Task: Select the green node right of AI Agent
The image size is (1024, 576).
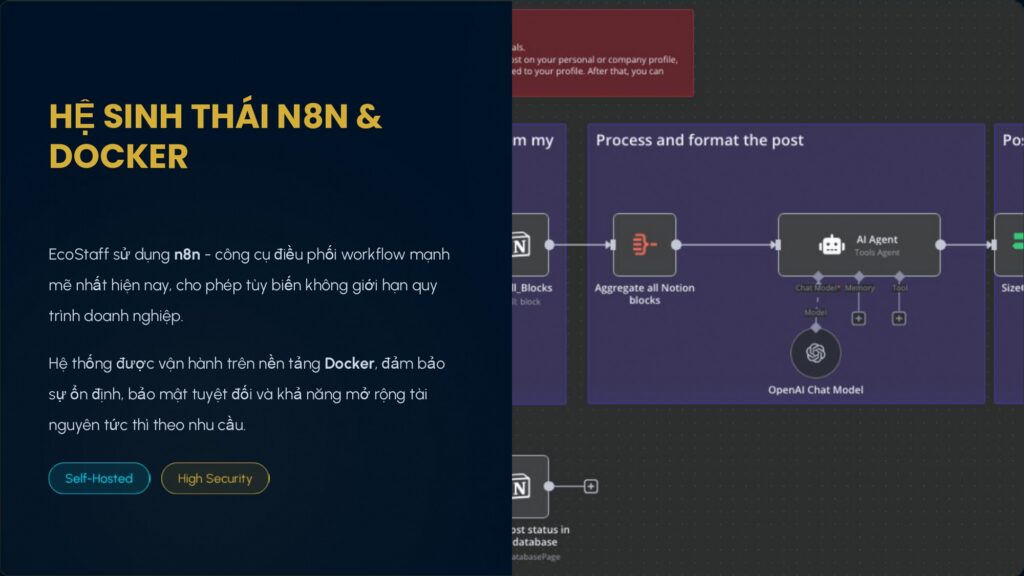Action: (1010, 244)
